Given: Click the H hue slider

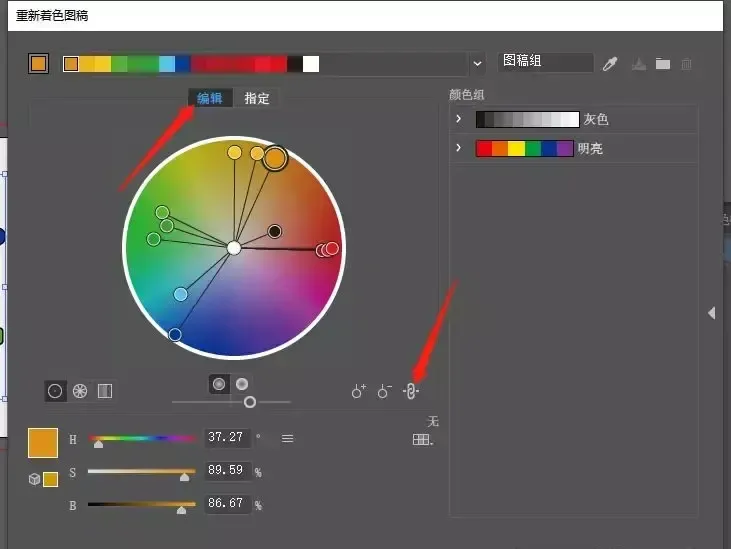Looking at the screenshot, I should [x=142, y=439].
